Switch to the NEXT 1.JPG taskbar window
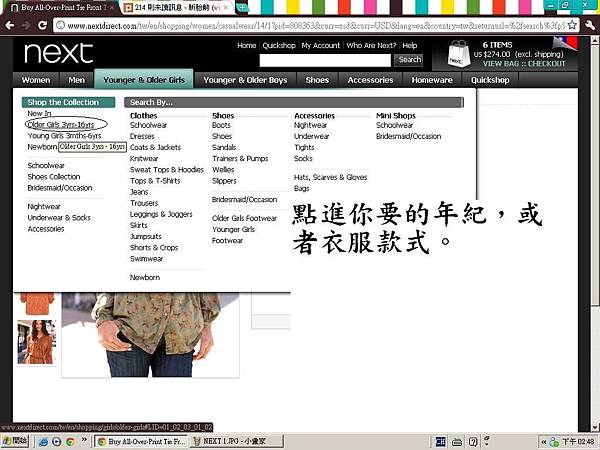 tap(237, 442)
